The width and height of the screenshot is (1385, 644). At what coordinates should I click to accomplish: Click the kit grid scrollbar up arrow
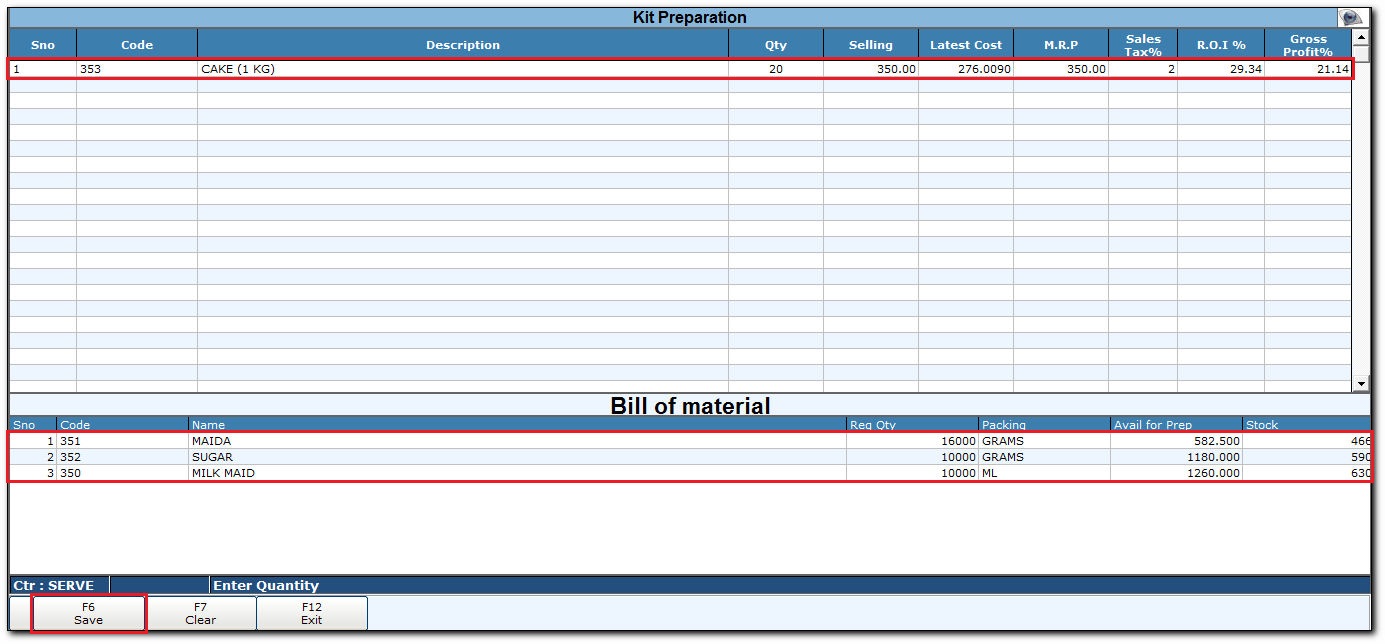pyautogui.click(x=1361, y=37)
